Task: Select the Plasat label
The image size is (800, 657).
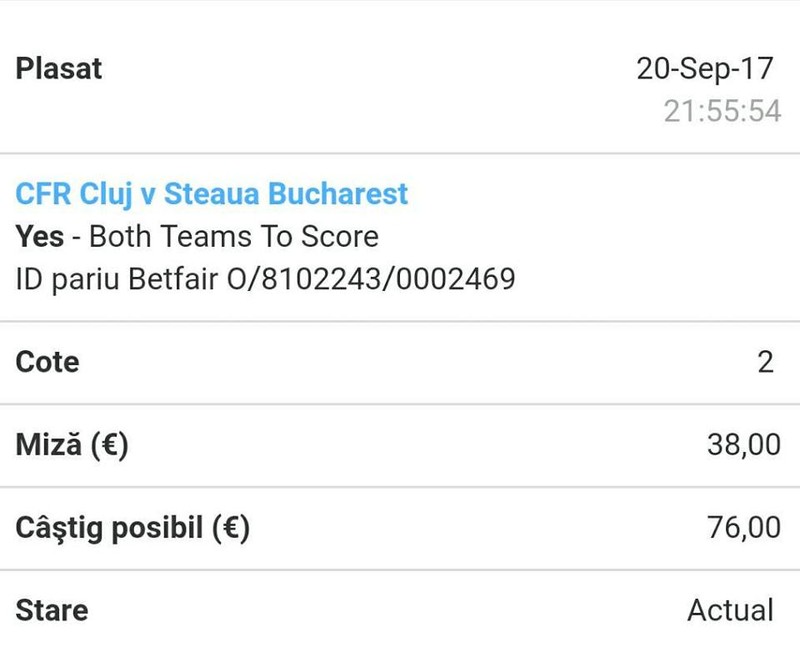Action: click(59, 68)
